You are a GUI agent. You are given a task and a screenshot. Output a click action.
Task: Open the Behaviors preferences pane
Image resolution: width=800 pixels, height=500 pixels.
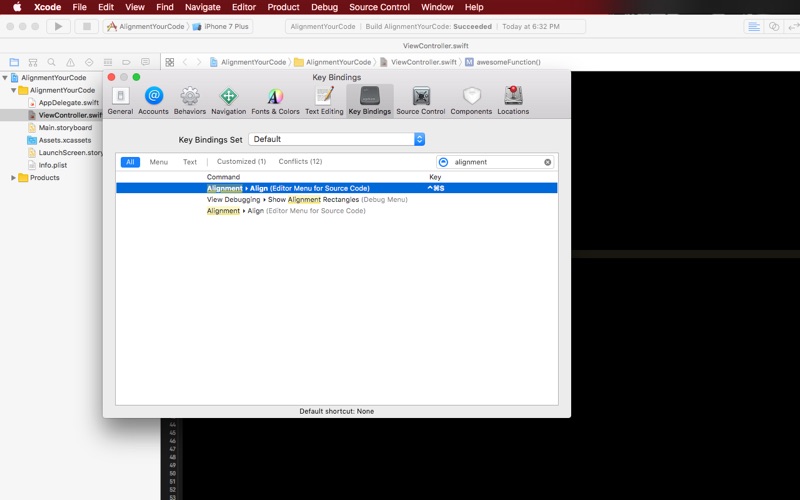coord(190,101)
